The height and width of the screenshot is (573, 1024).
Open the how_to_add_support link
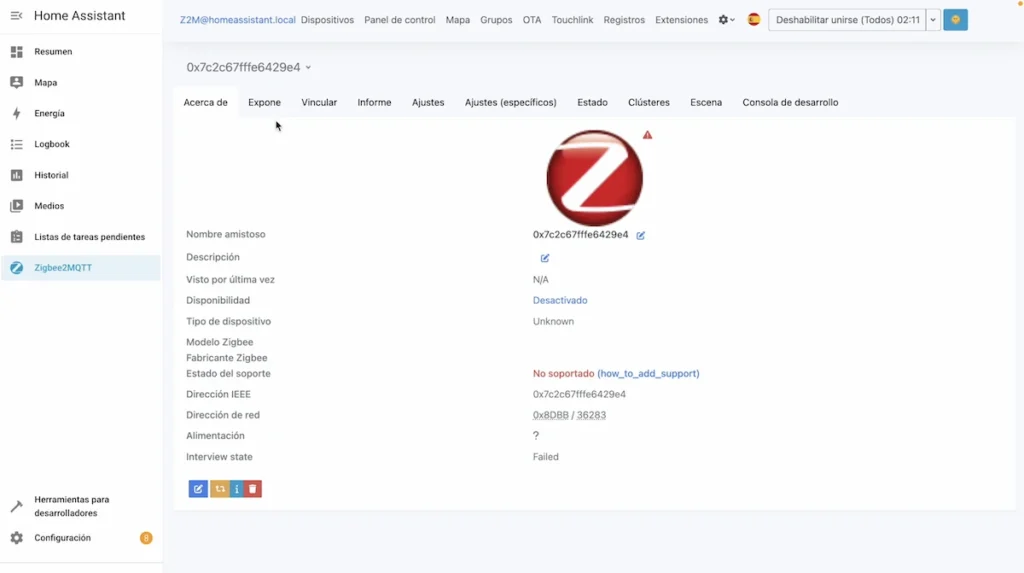coord(648,374)
